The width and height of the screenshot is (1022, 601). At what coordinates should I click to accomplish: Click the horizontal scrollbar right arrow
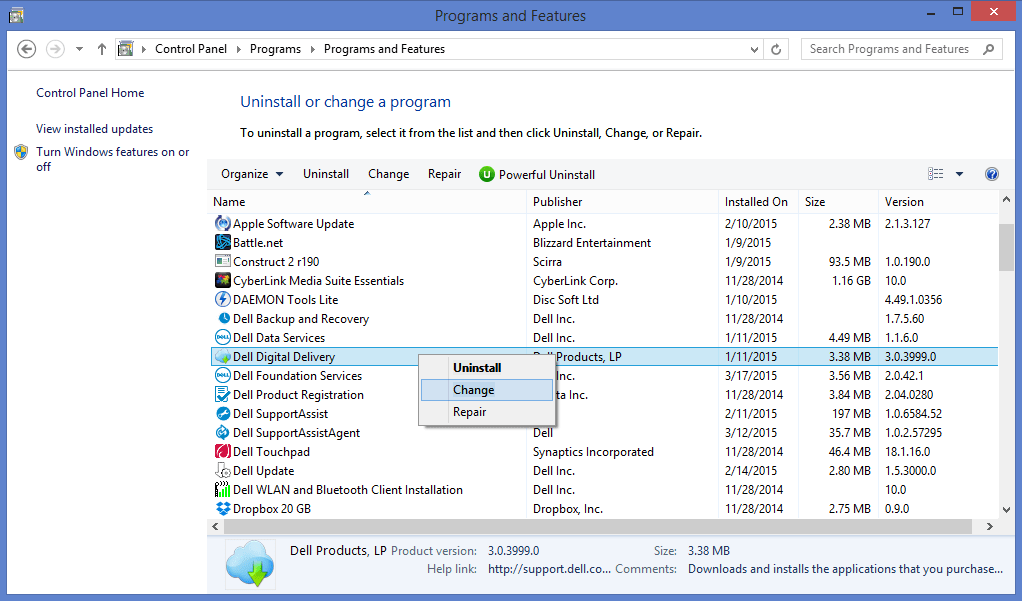click(x=990, y=526)
